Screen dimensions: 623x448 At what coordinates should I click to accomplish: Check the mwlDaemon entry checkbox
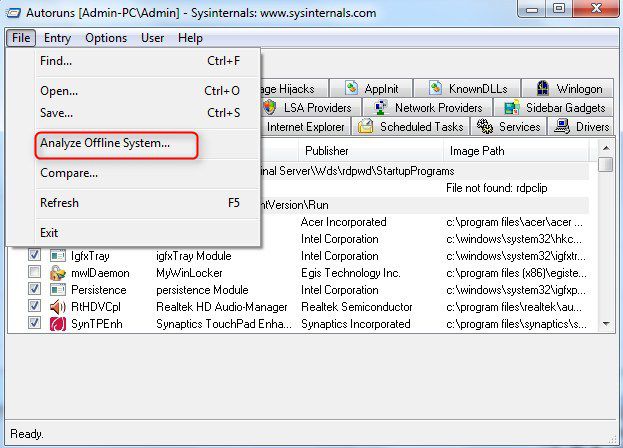pyautogui.click(x=34, y=272)
